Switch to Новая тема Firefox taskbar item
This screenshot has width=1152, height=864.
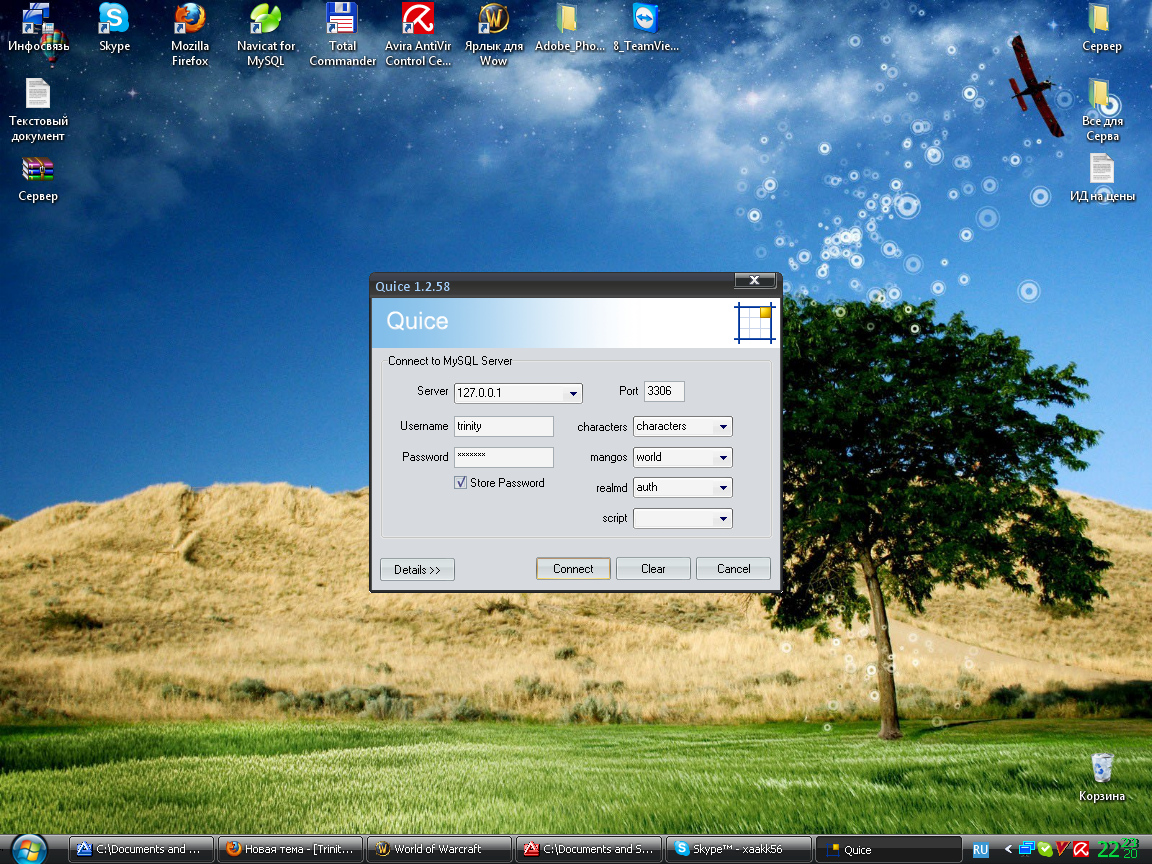click(x=291, y=849)
